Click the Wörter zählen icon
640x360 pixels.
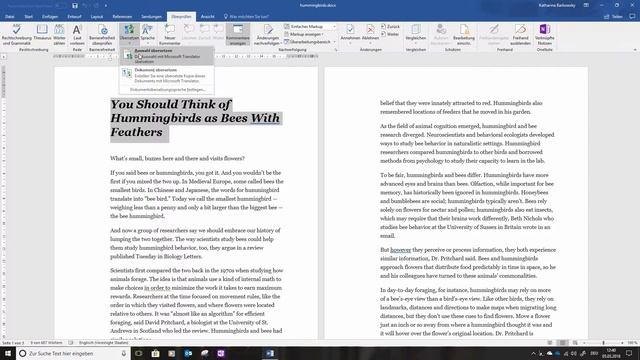(59, 34)
